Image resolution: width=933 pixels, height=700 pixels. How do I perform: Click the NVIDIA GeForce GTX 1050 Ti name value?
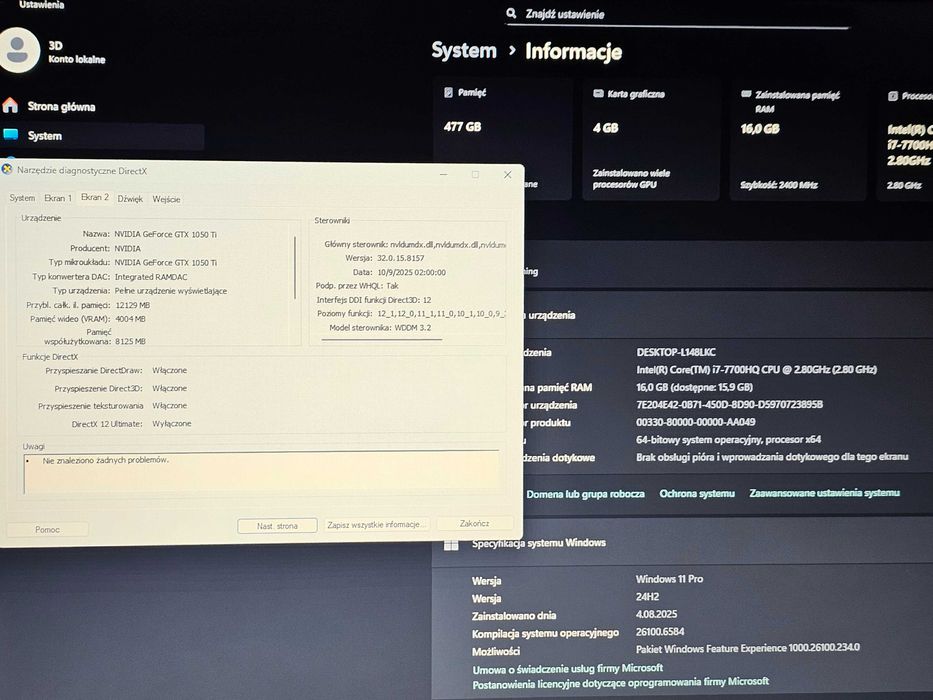click(165, 235)
